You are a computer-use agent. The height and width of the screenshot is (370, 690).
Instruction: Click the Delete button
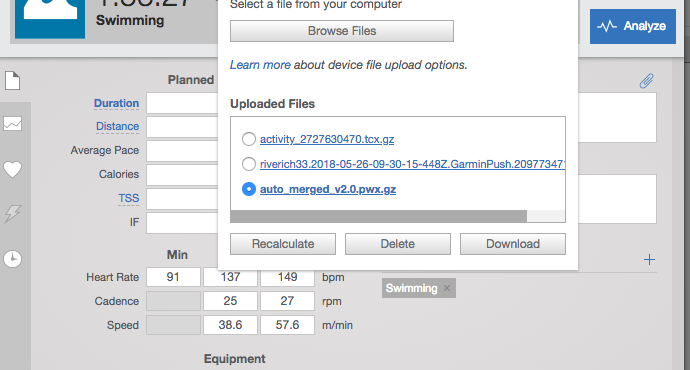(x=398, y=244)
